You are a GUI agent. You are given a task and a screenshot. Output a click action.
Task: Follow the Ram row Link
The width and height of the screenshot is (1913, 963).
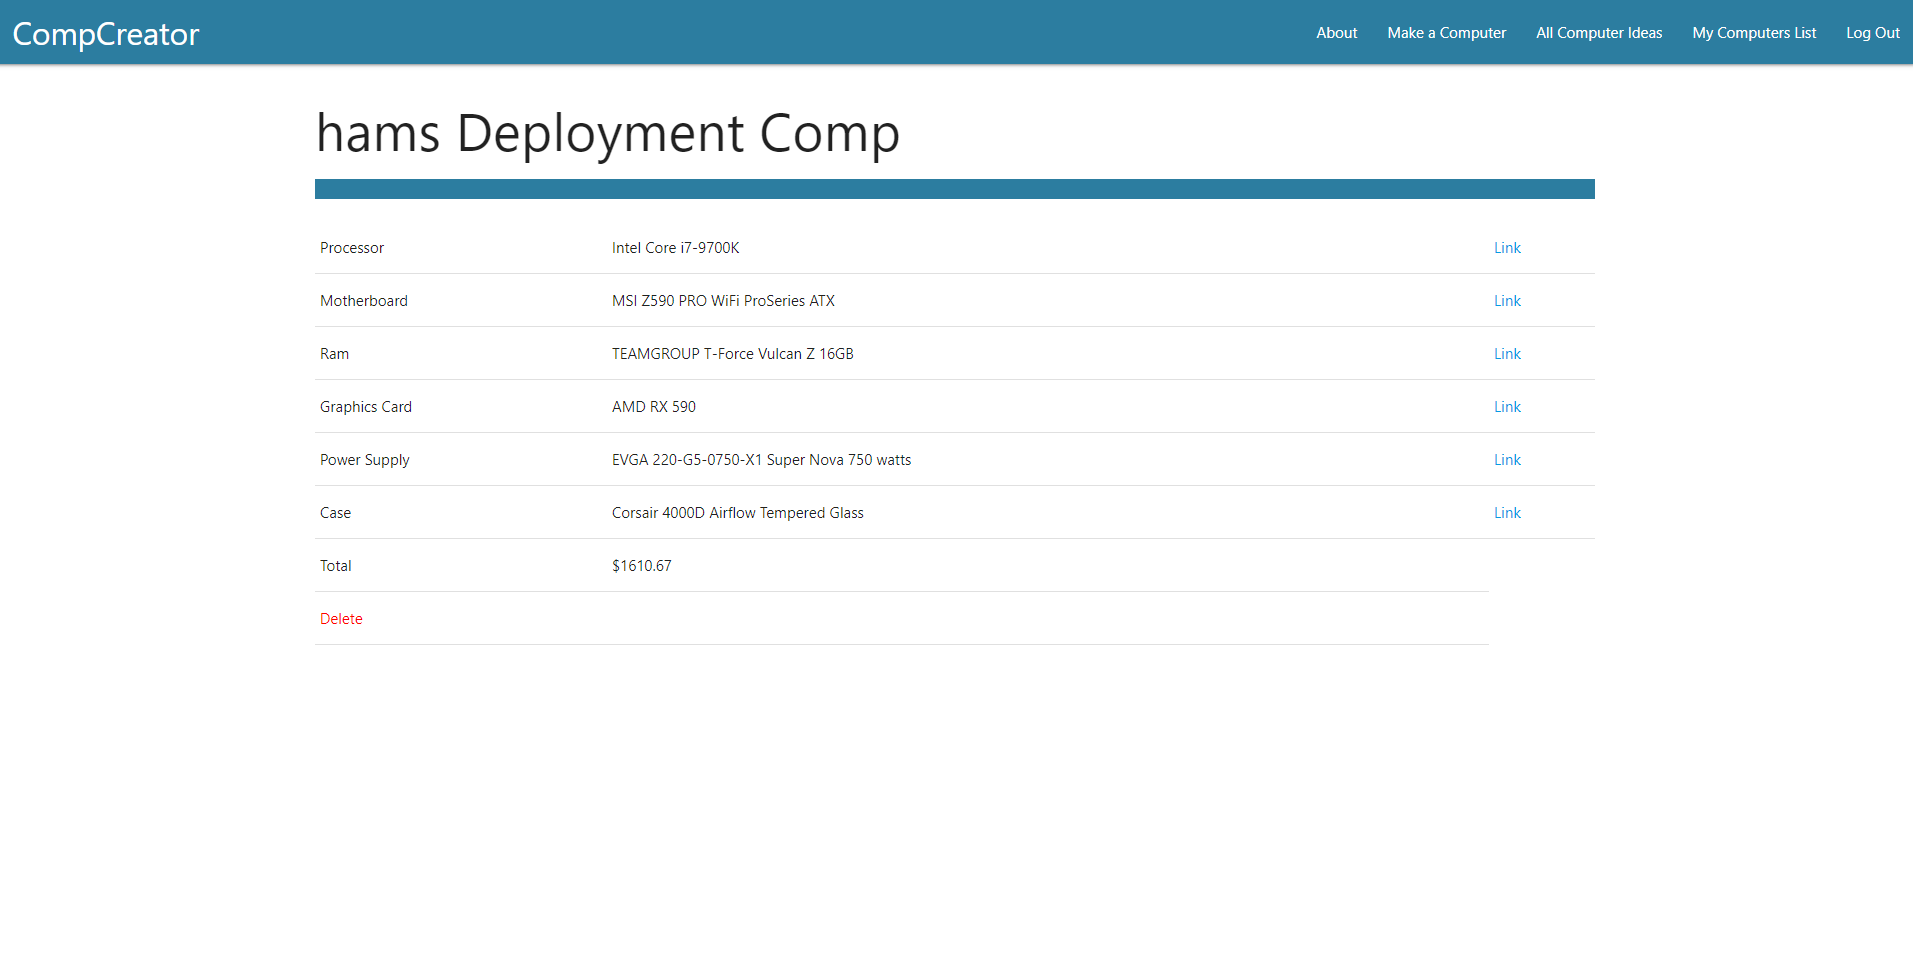(1507, 354)
